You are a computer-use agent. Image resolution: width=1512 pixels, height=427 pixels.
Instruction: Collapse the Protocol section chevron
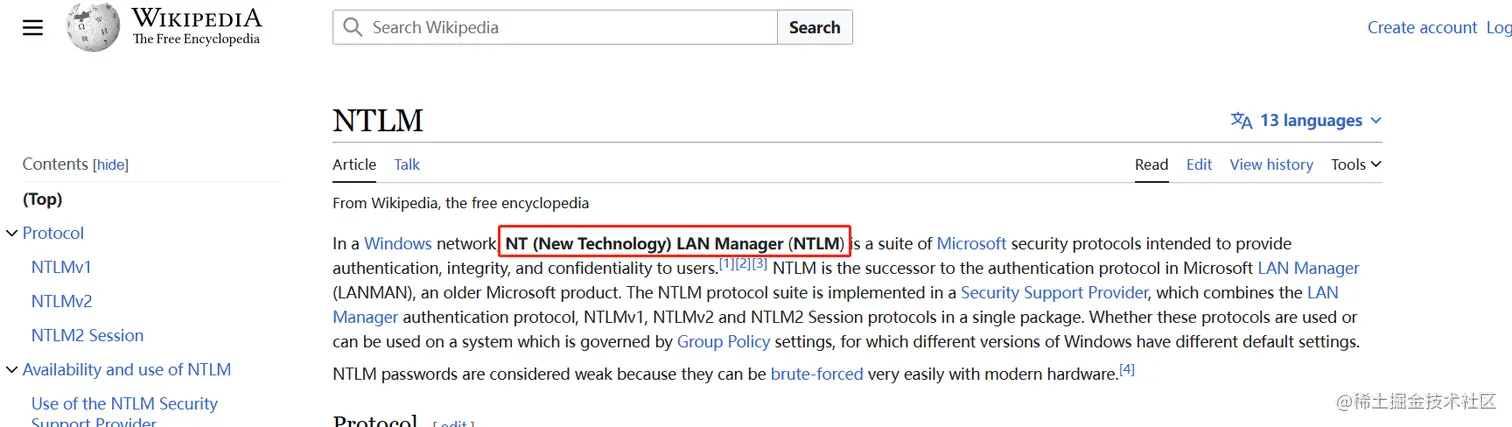coord(12,233)
